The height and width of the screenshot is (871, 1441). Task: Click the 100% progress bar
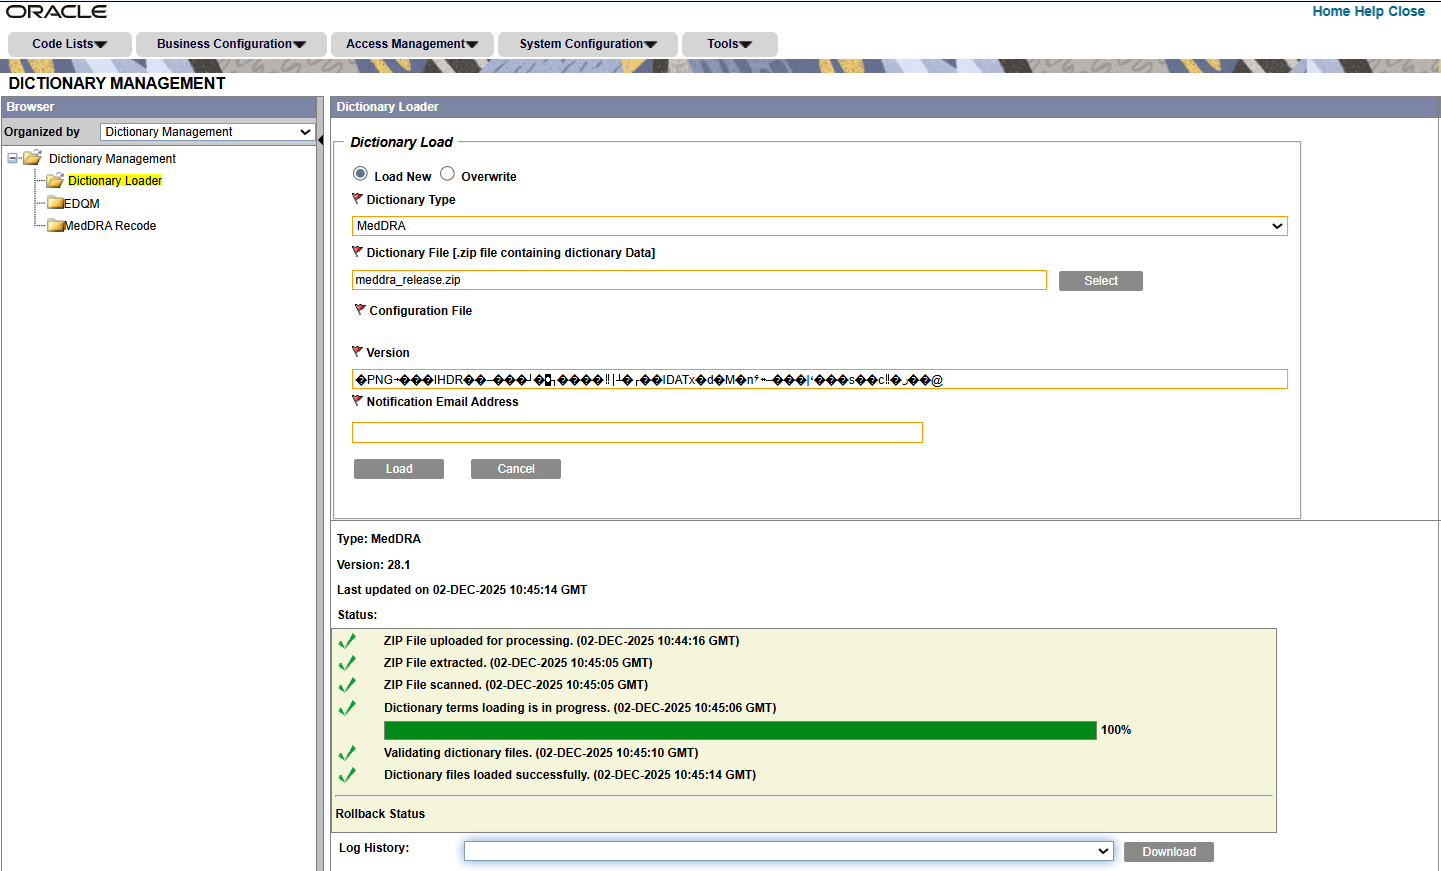740,730
